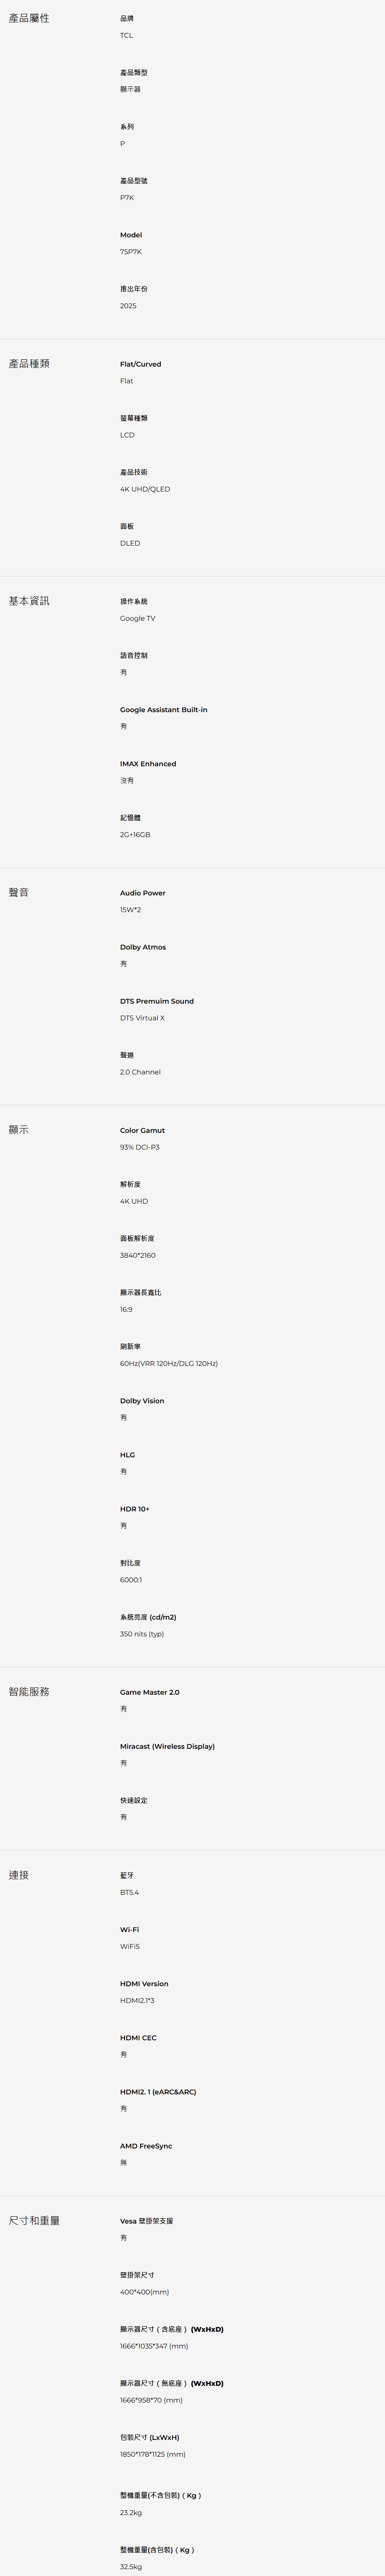Click the 2G+16GB memory value
The width and height of the screenshot is (385, 2576).
coord(135,834)
